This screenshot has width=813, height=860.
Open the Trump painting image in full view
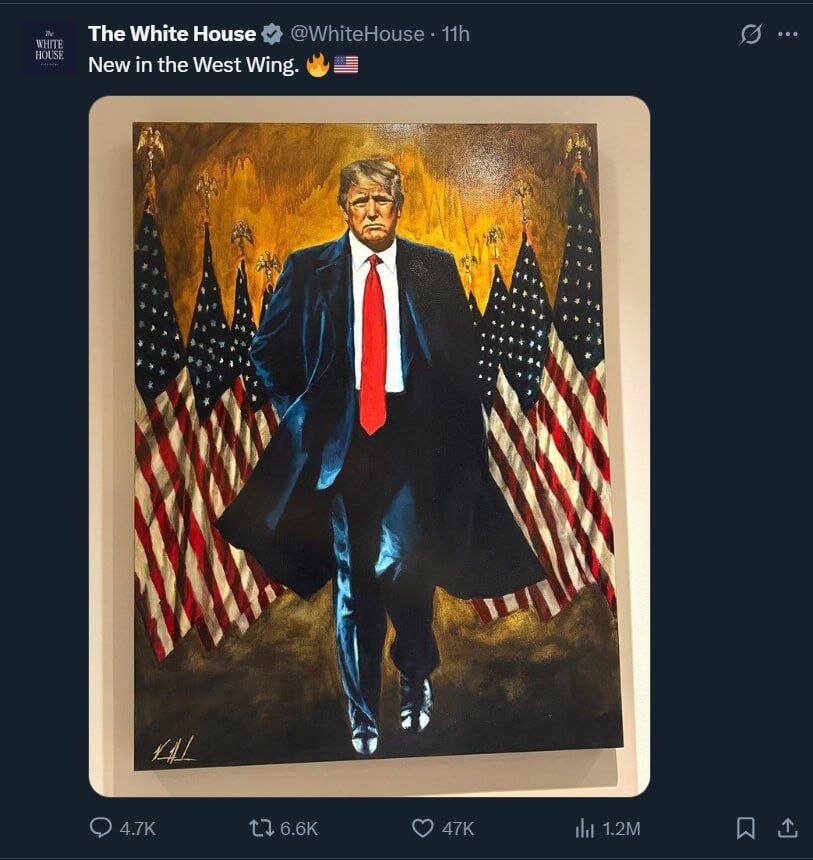pos(369,445)
